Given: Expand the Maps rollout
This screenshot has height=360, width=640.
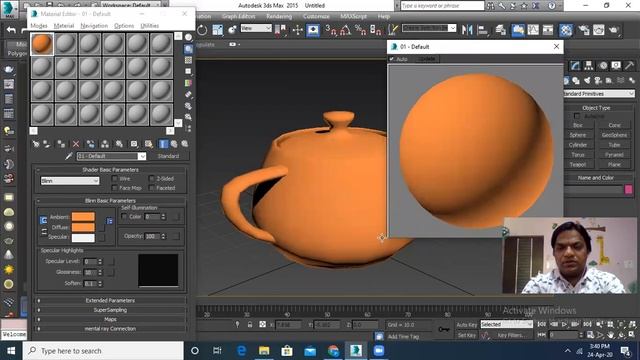Looking at the screenshot, I should 110,319.
